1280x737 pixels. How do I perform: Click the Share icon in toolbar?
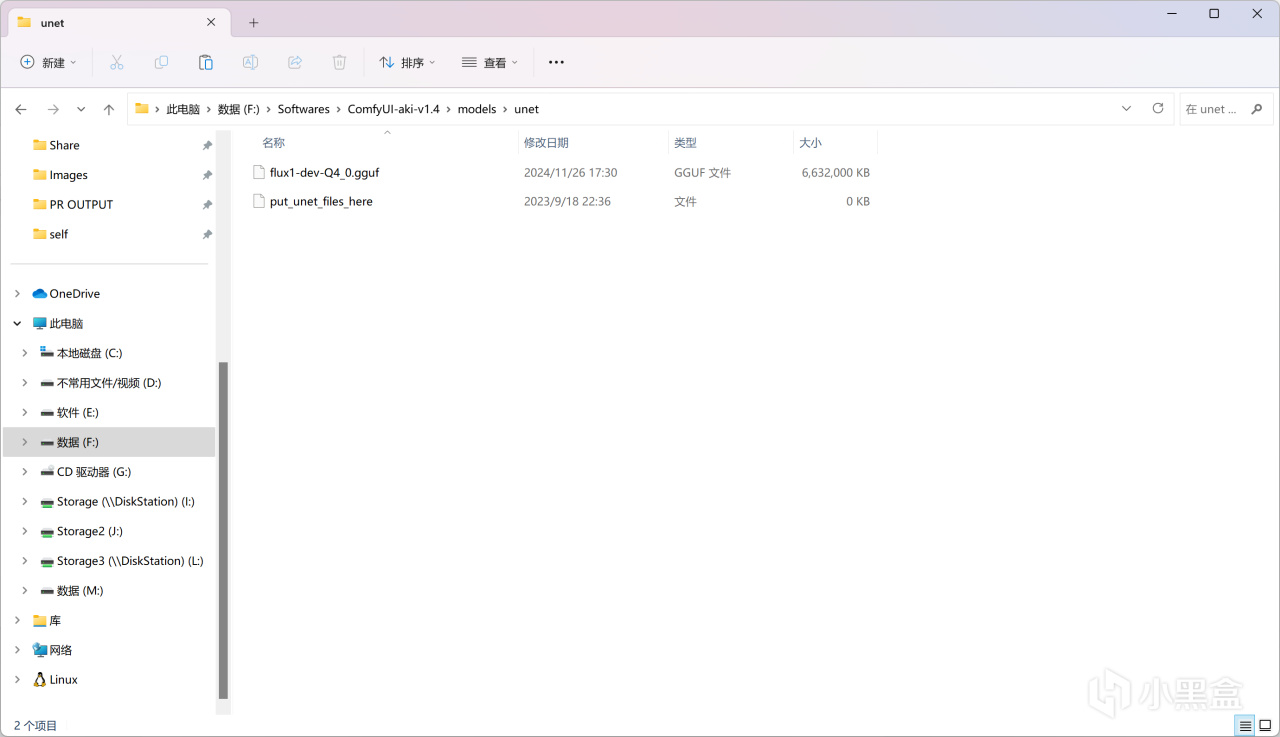pyautogui.click(x=295, y=62)
